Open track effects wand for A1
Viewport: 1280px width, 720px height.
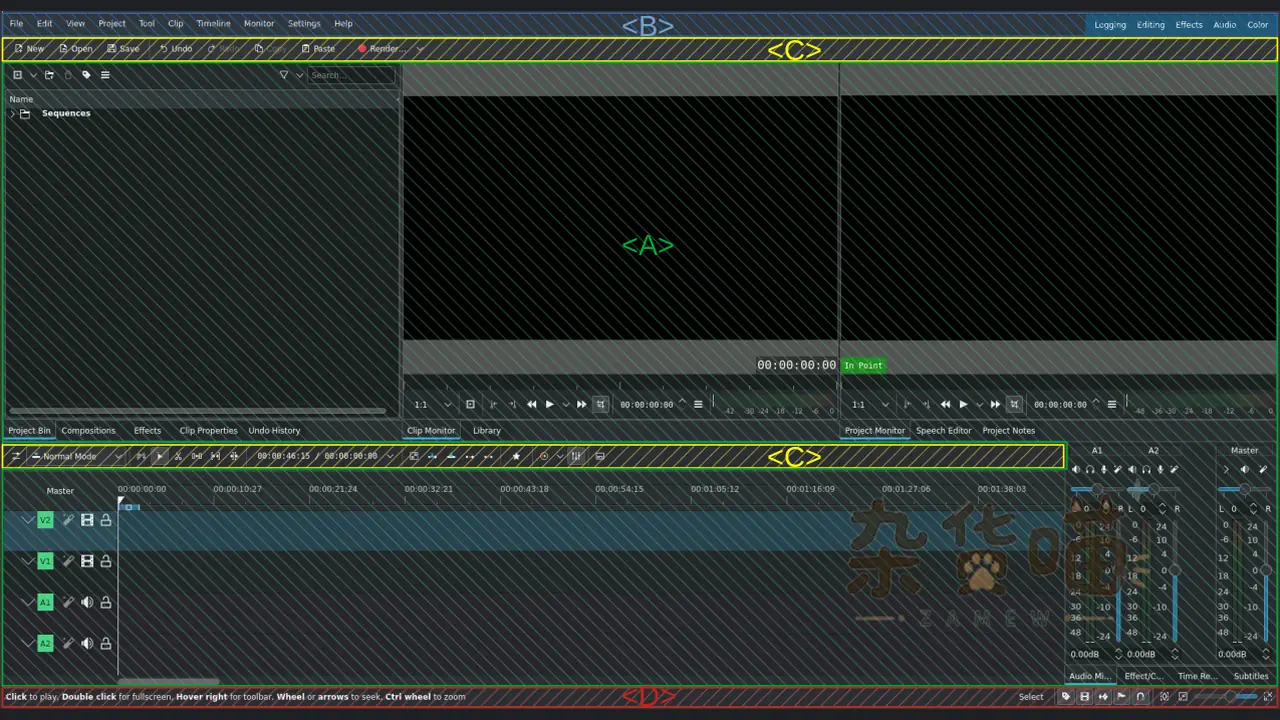68,602
